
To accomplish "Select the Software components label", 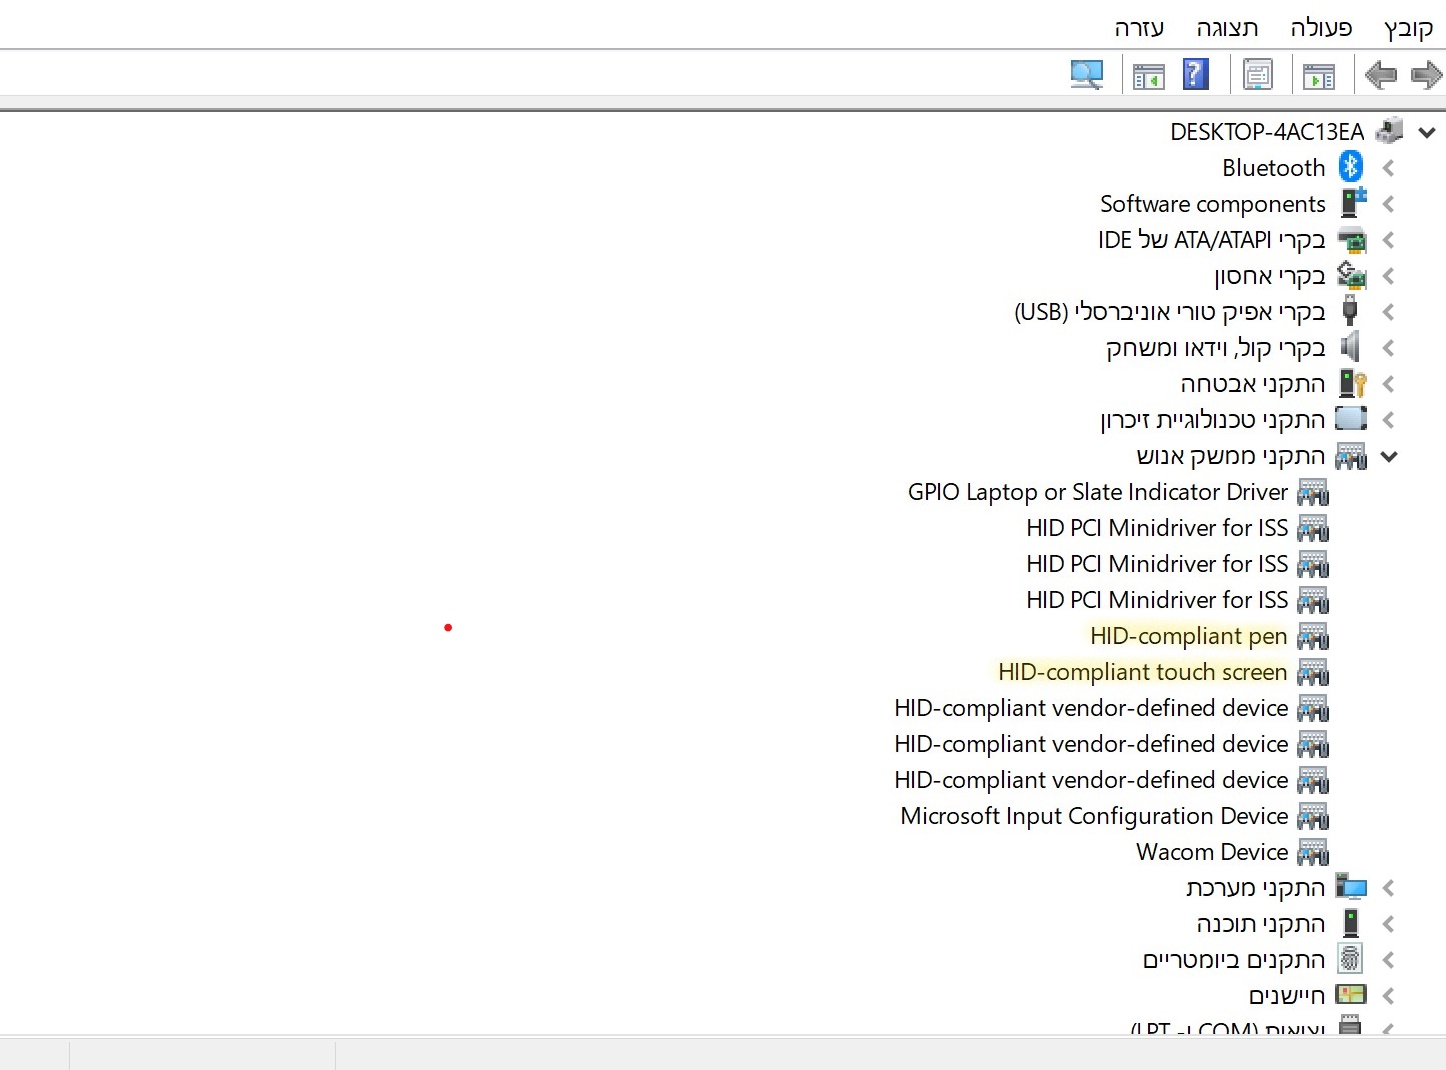I will pyautogui.click(x=1213, y=204).
